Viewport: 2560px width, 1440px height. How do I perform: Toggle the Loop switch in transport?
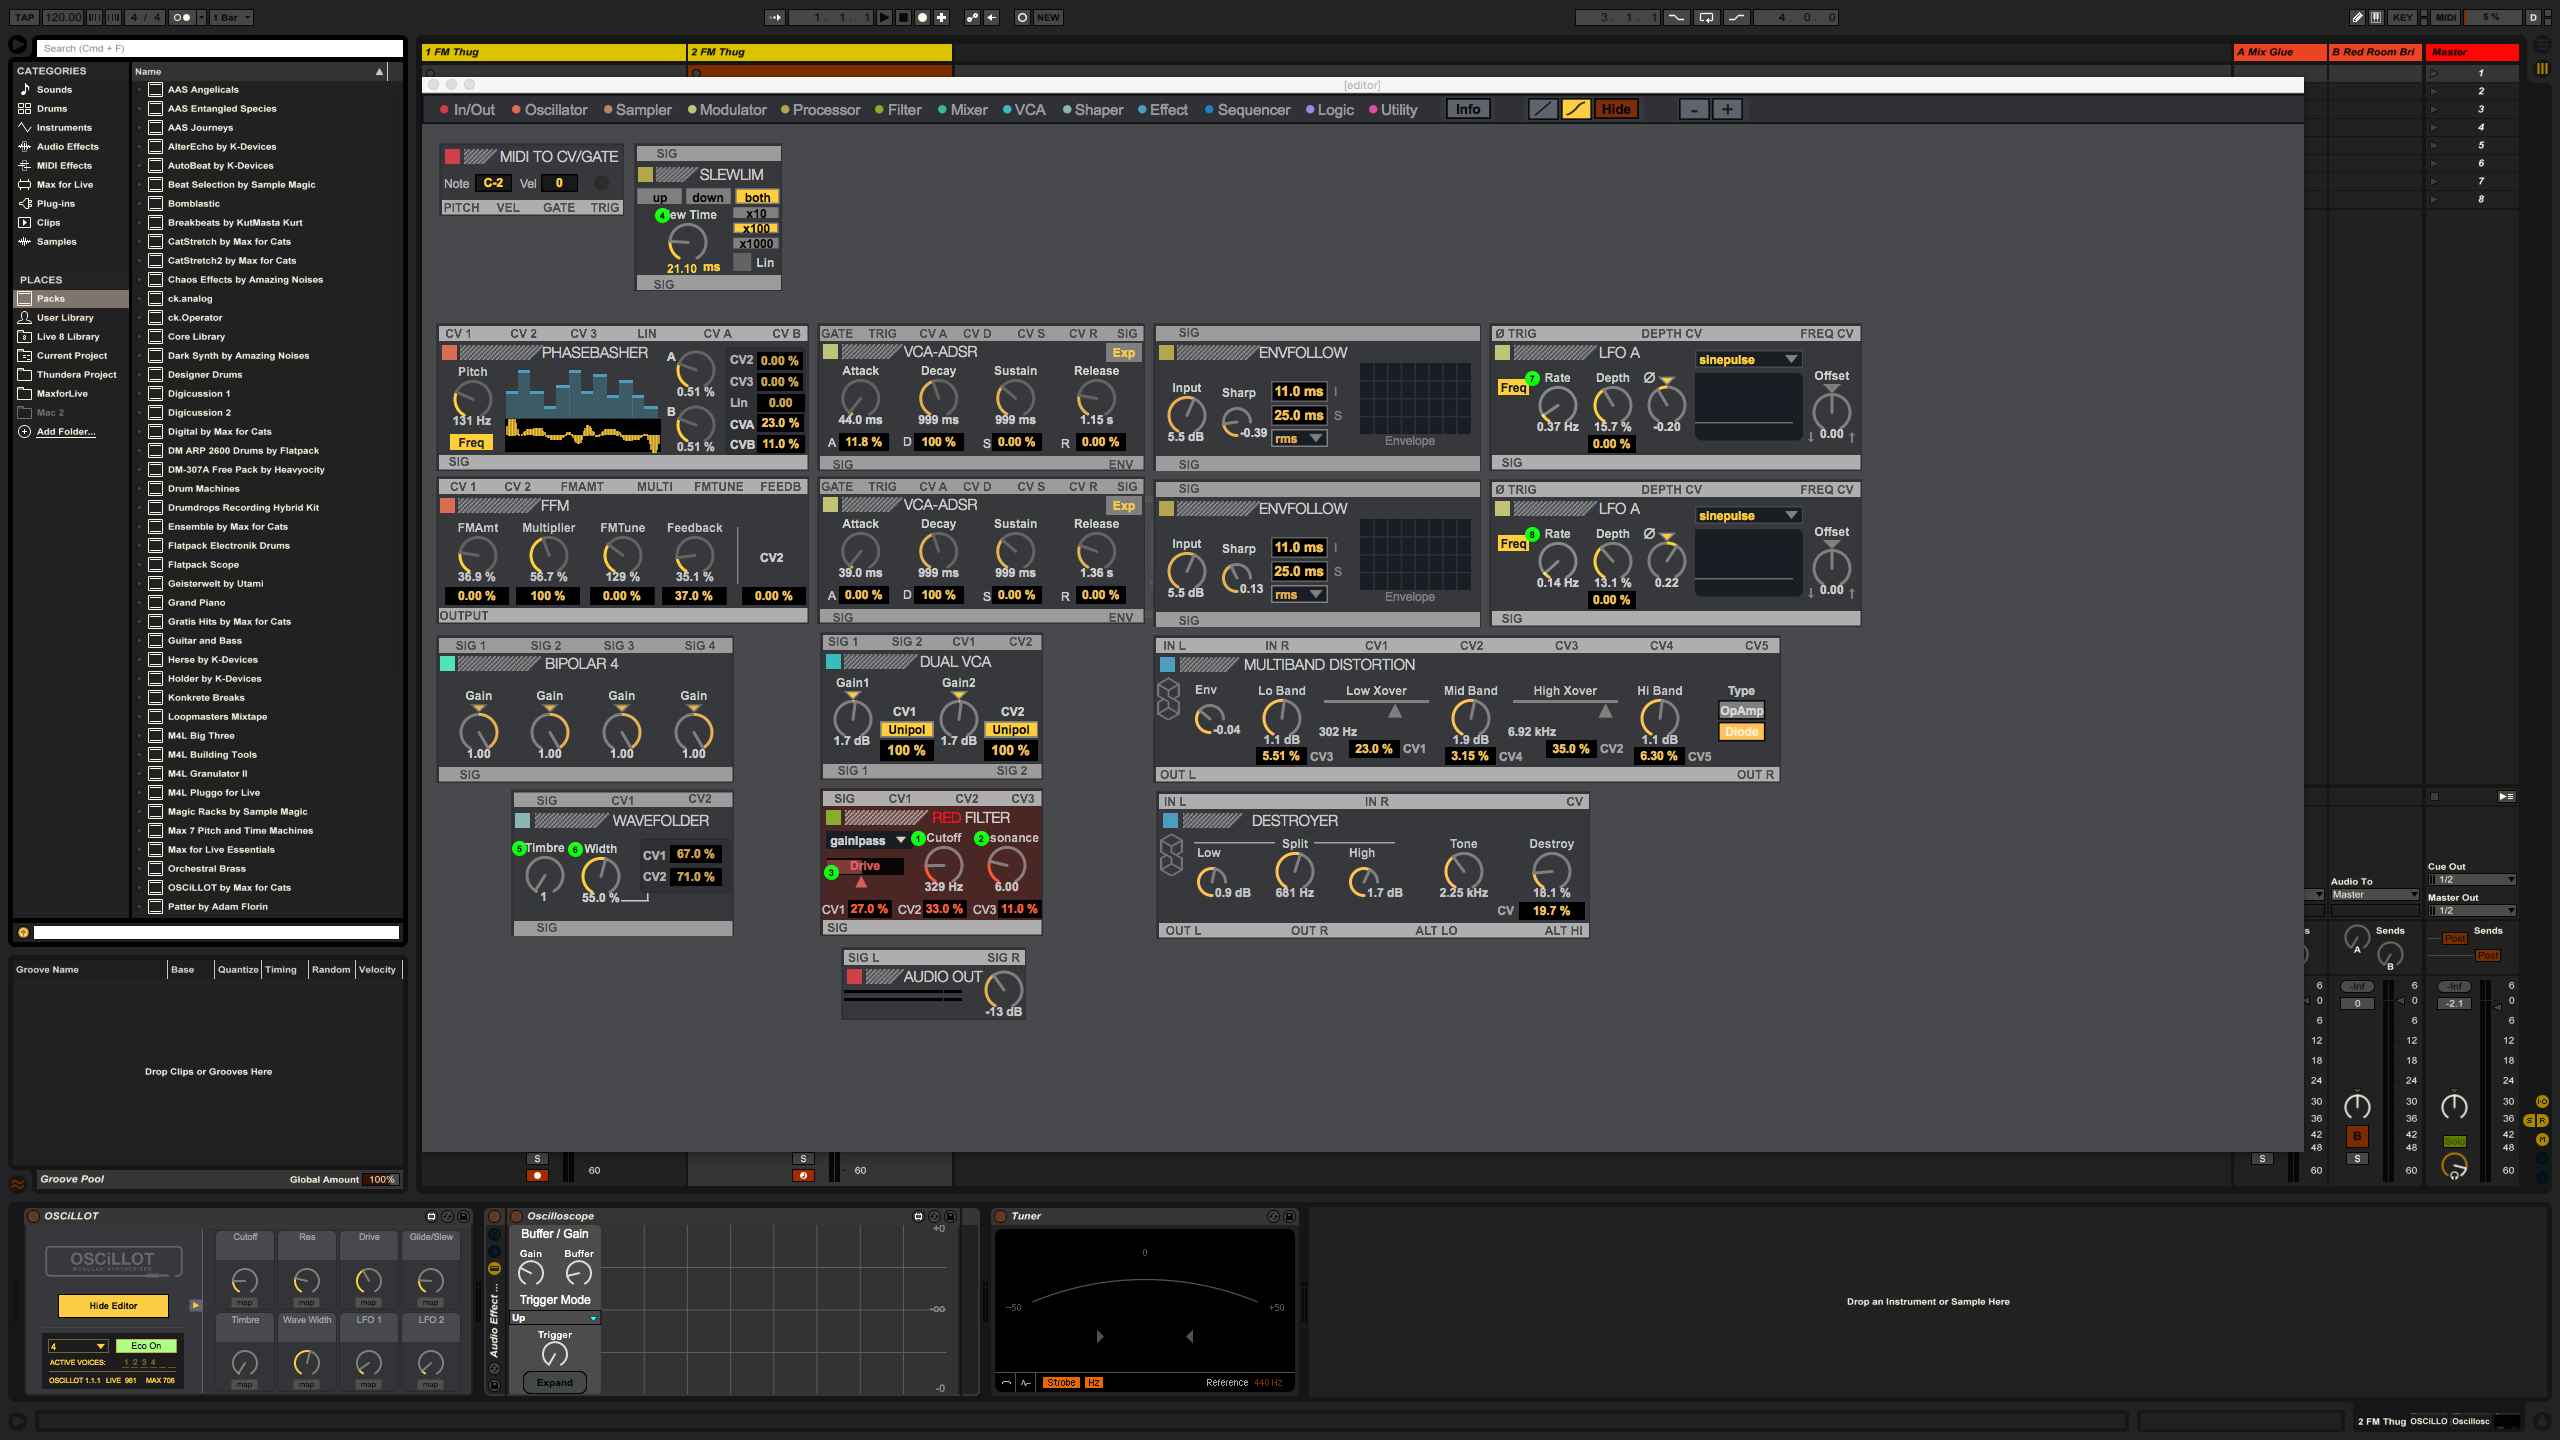(1706, 17)
